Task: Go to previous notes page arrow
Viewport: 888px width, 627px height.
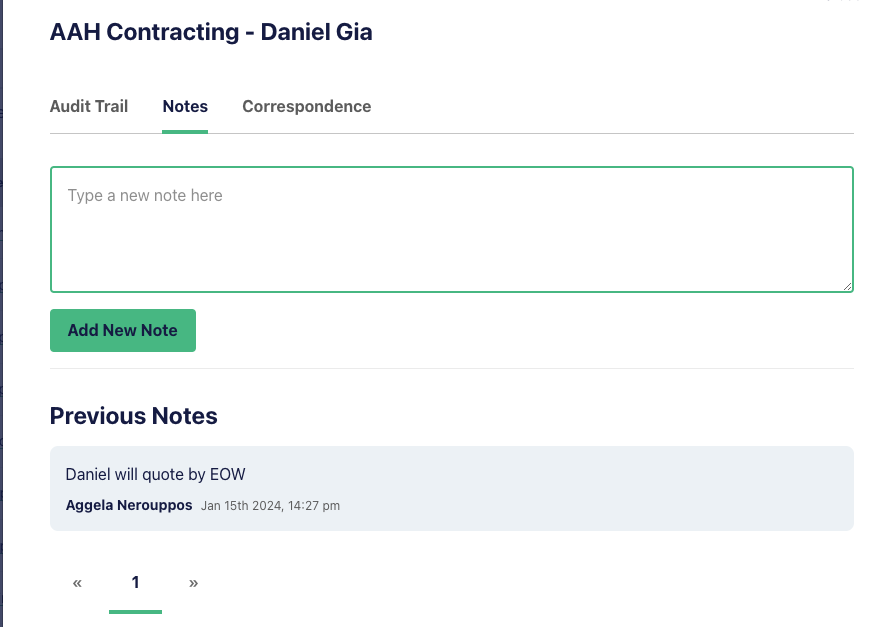Action: click(77, 583)
